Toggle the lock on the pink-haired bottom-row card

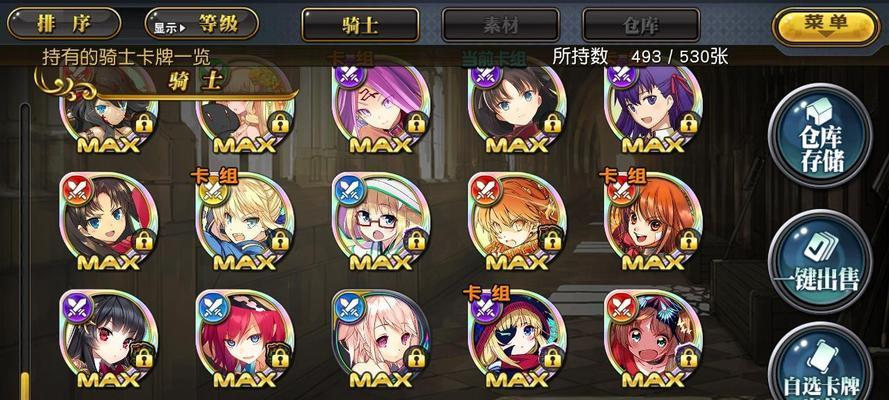(x=416, y=358)
